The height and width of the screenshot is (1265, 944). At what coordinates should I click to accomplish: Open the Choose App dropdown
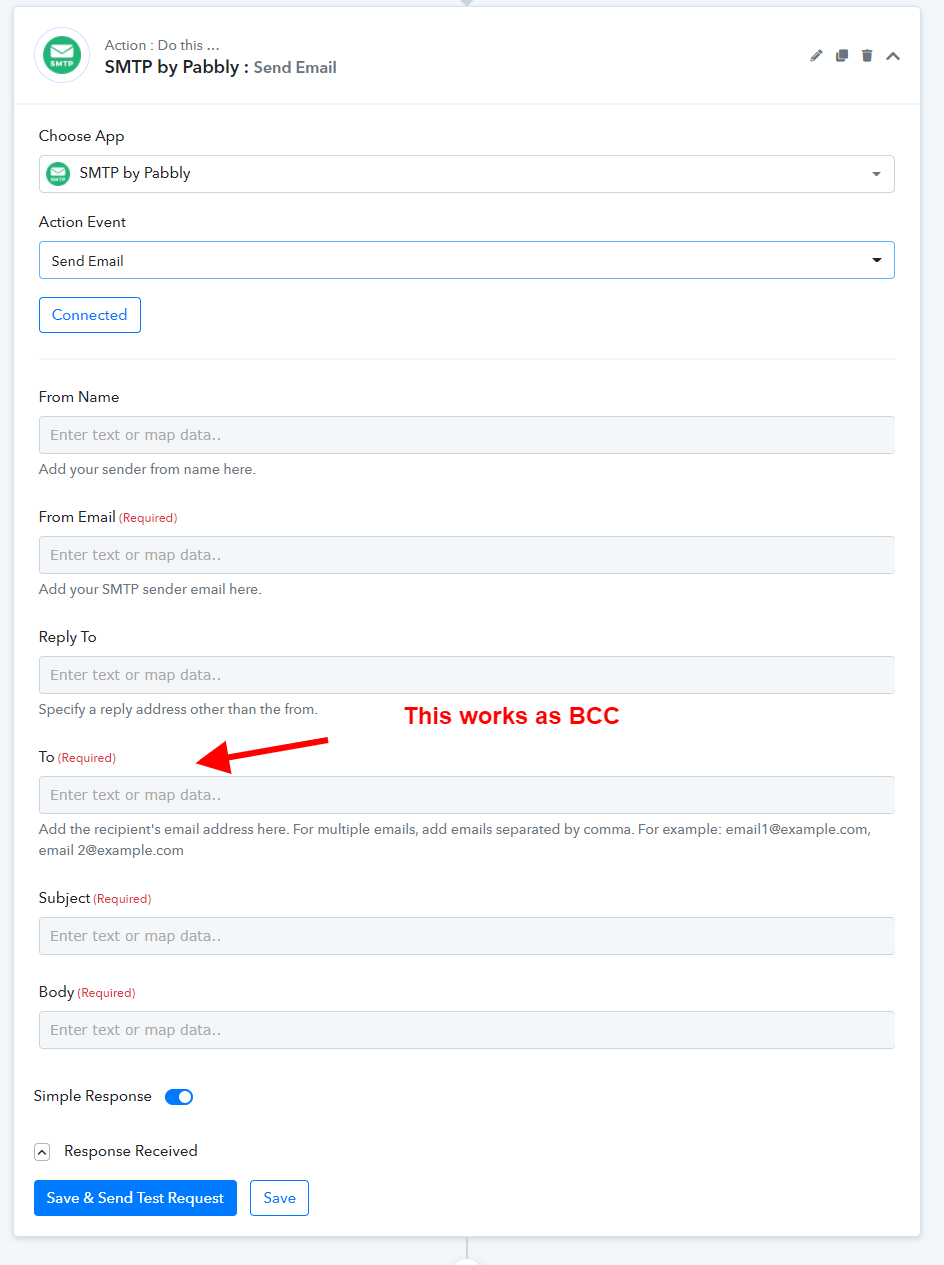pos(466,174)
